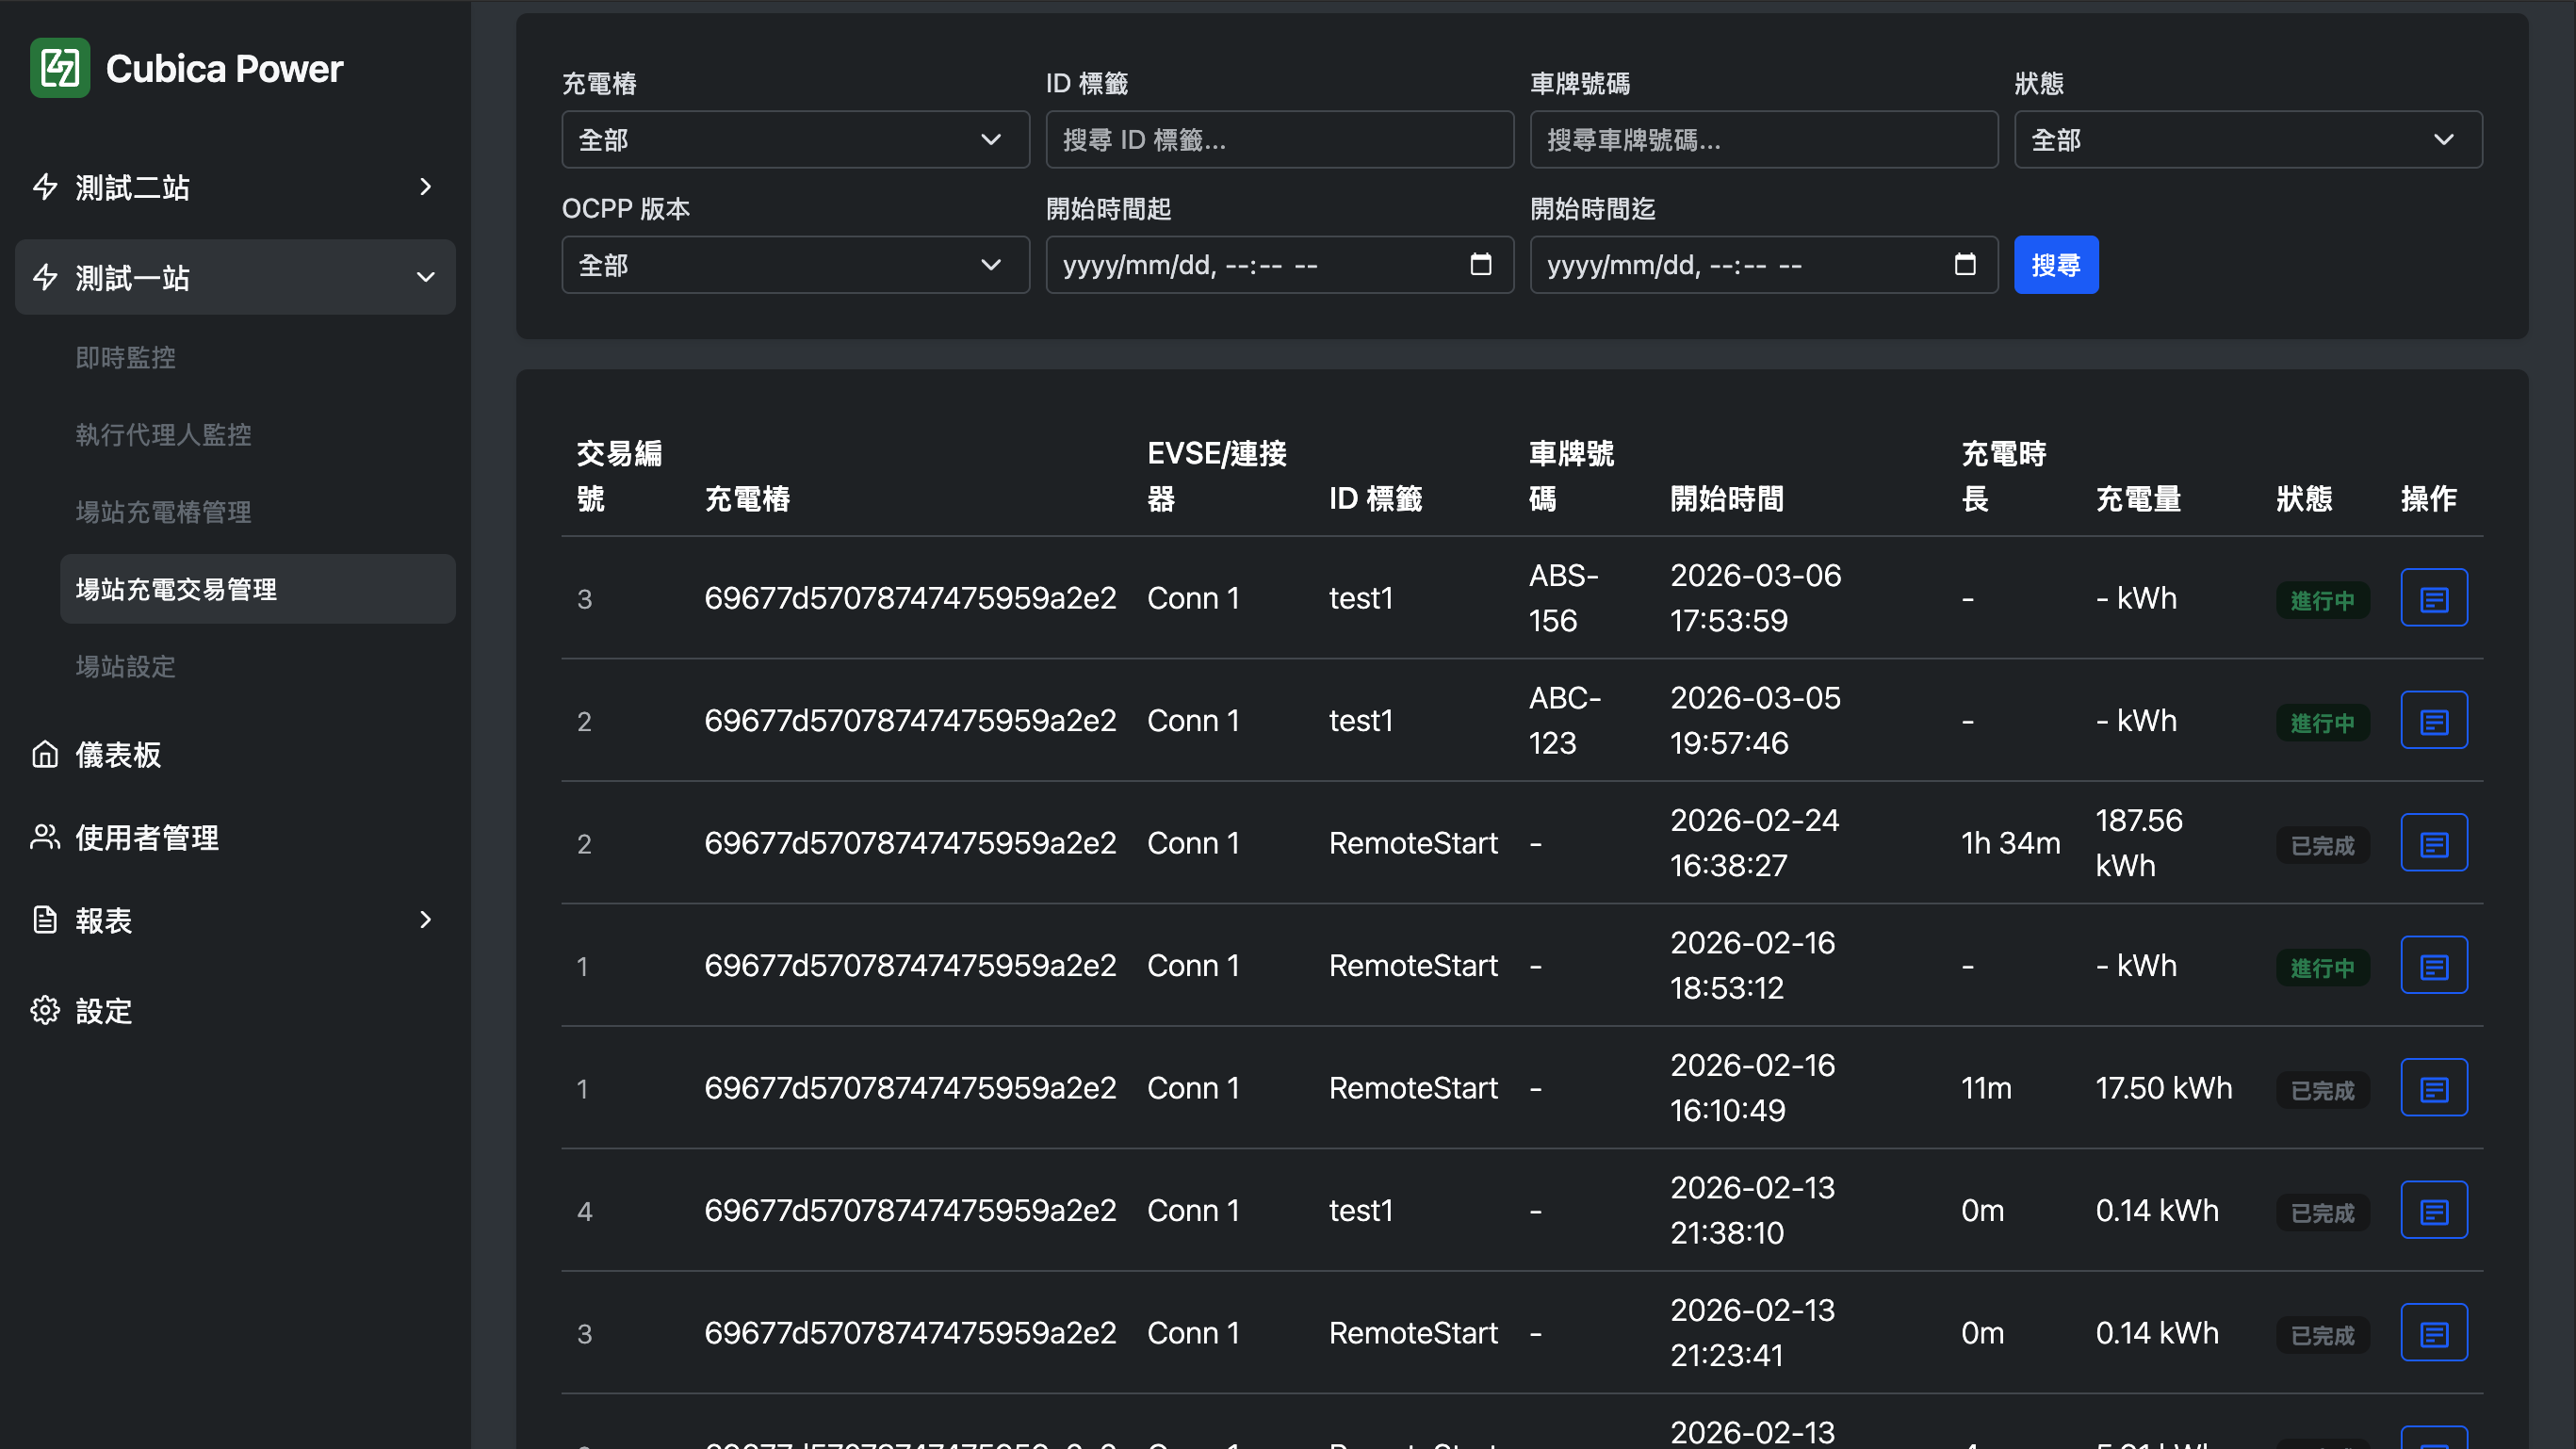Open details for transaction 3 with plate ABS-156

[x=2433, y=598]
